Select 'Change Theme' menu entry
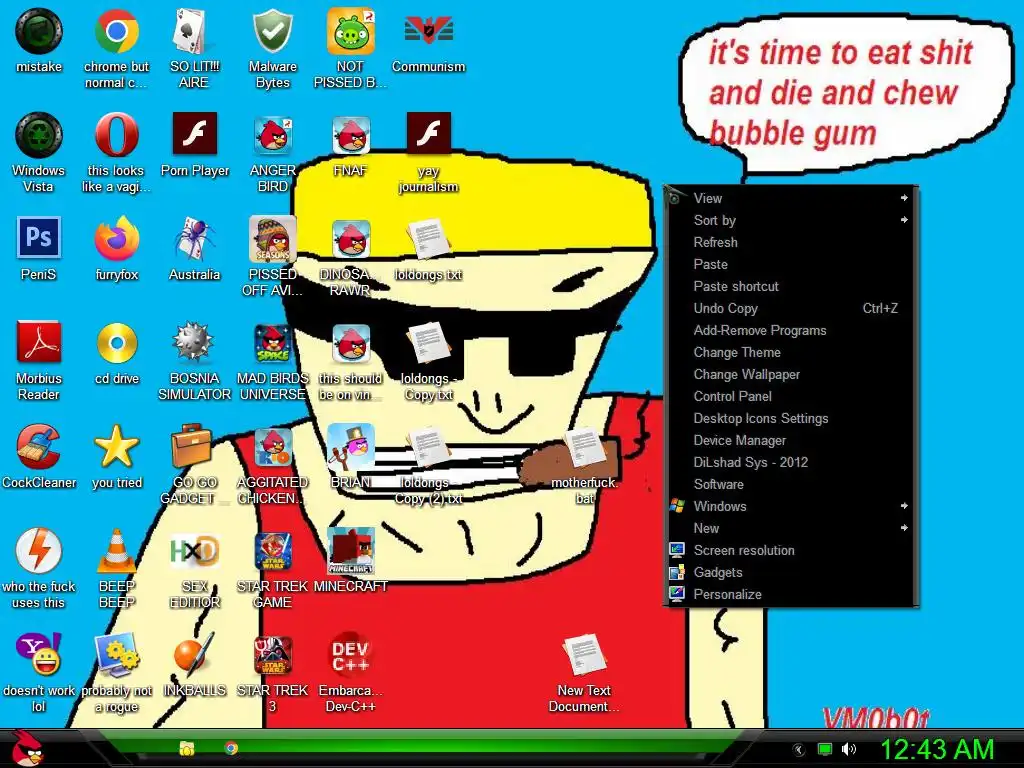The width and height of the screenshot is (1024, 768). (x=791, y=353)
